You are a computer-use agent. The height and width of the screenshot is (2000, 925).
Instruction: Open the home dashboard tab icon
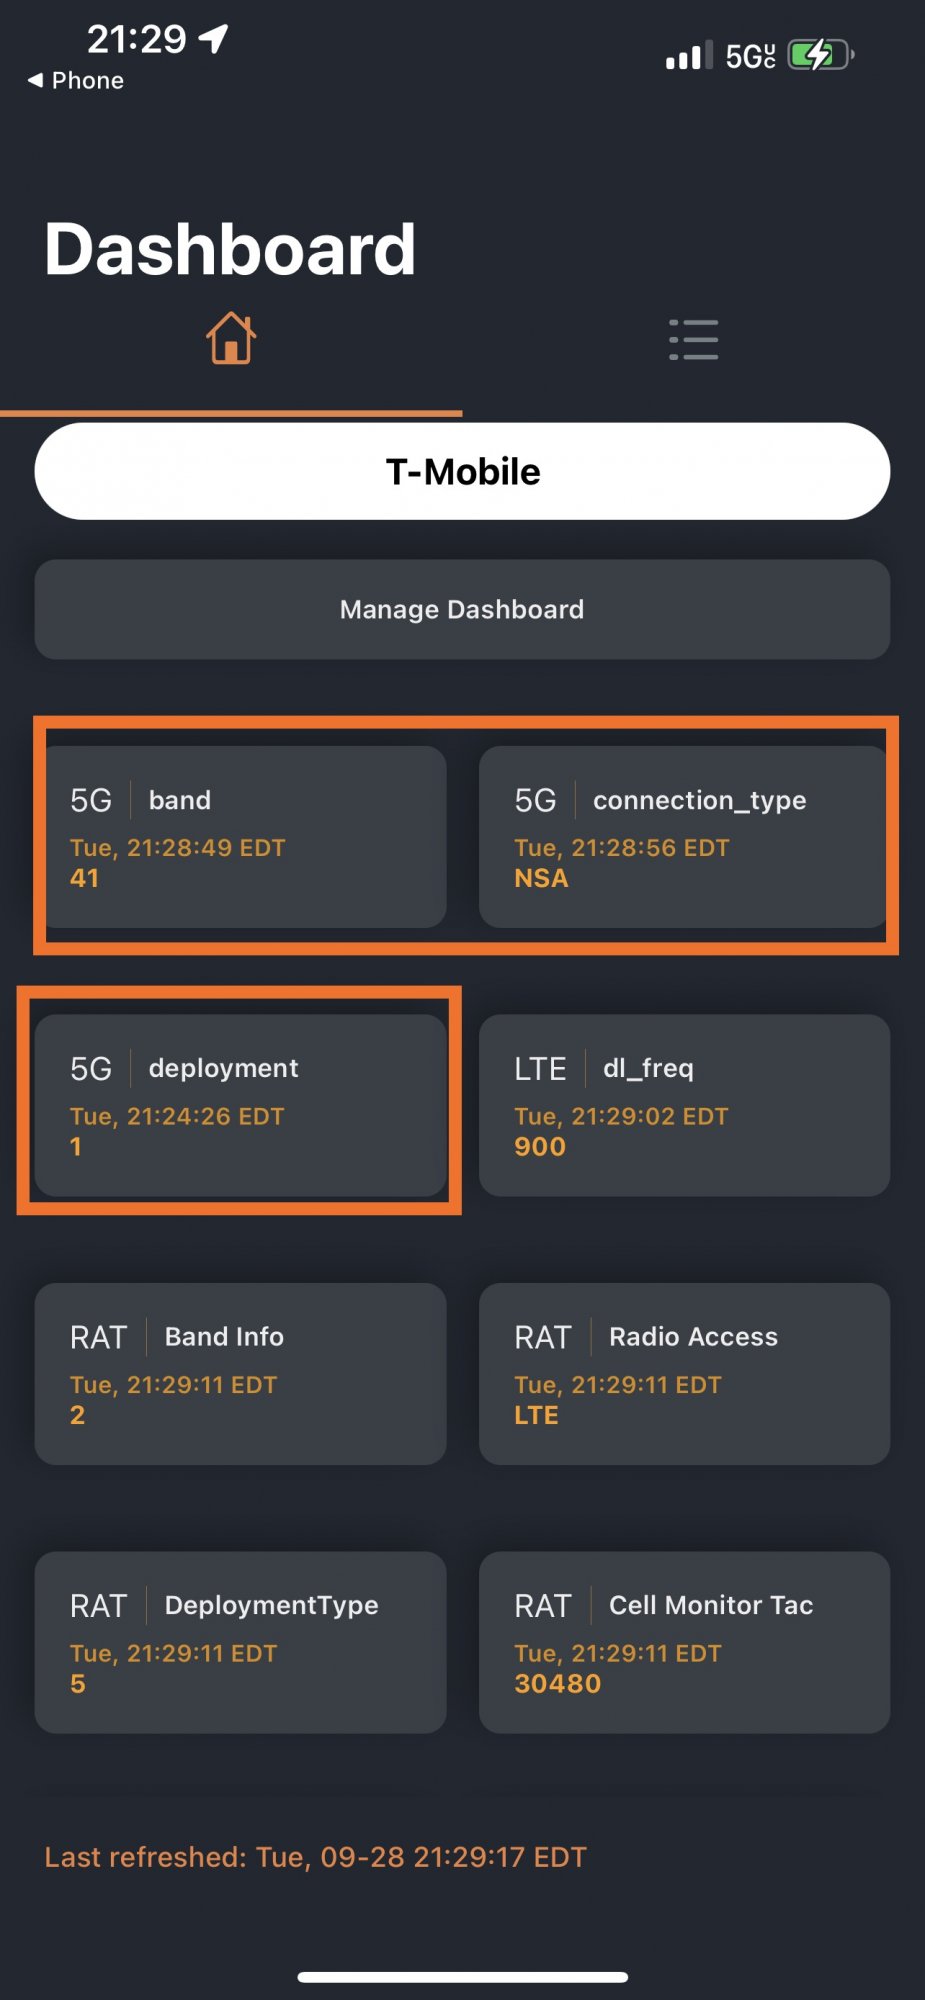pyautogui.click(x=231, y=338)
